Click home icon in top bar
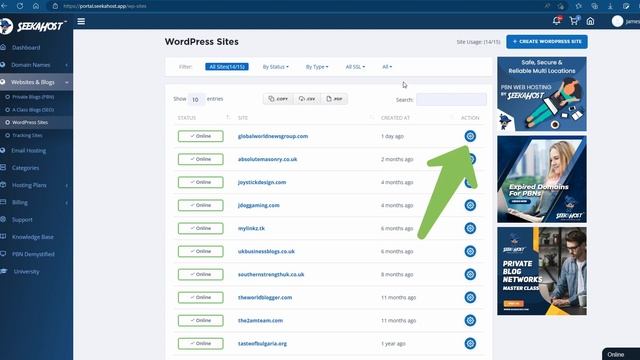The height and width of the screenshot is (360, 640). coord(590,21)
